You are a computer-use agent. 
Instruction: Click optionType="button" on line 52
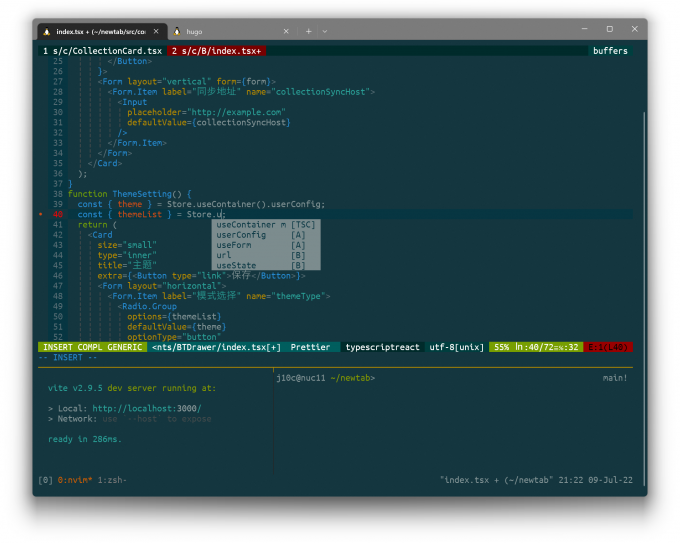[x=174, y=337]
